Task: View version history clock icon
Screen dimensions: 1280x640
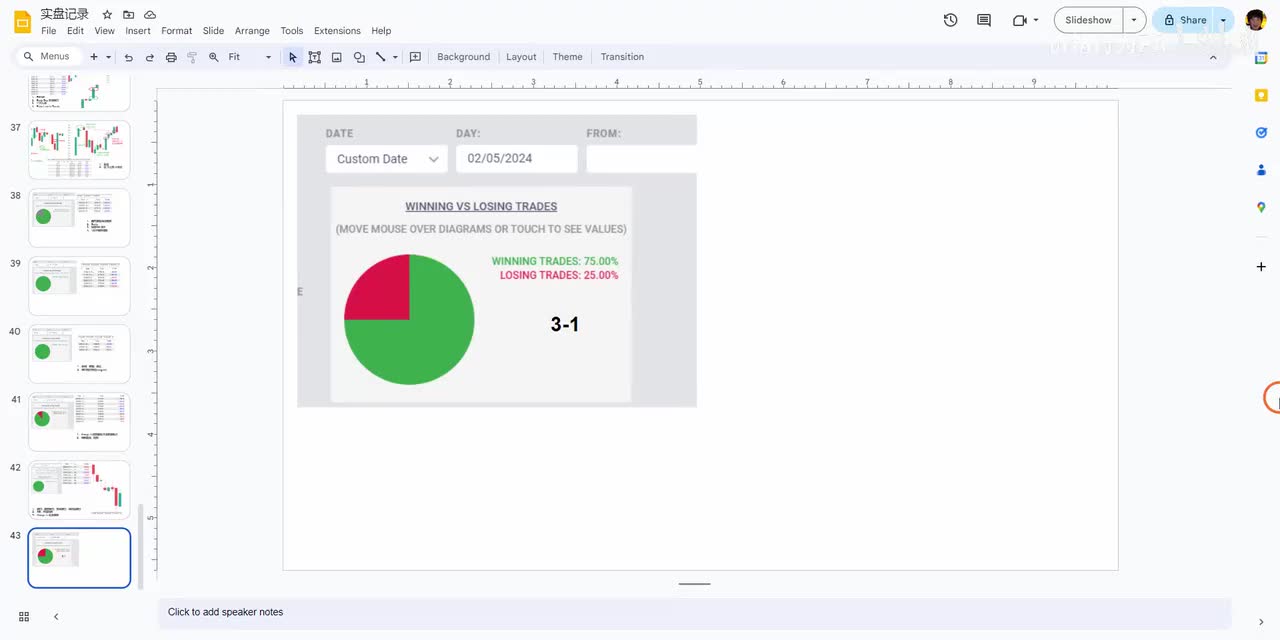Action: coord(950,20)
